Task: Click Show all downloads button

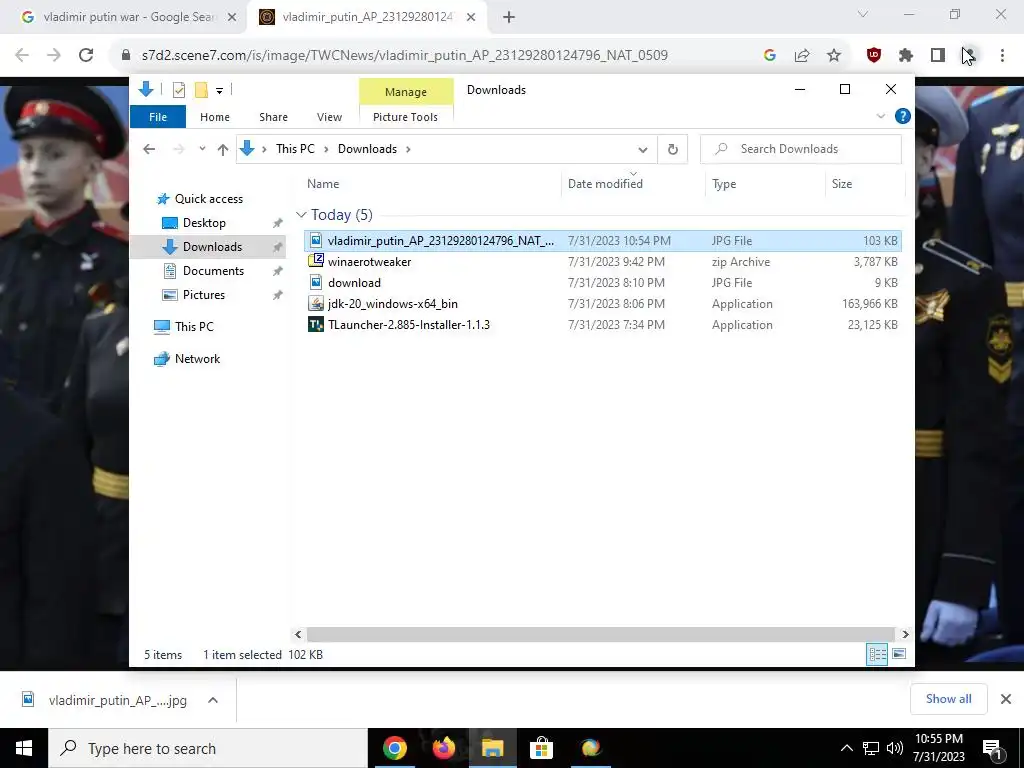Action: pyautogui.click(x=948, y=699)
